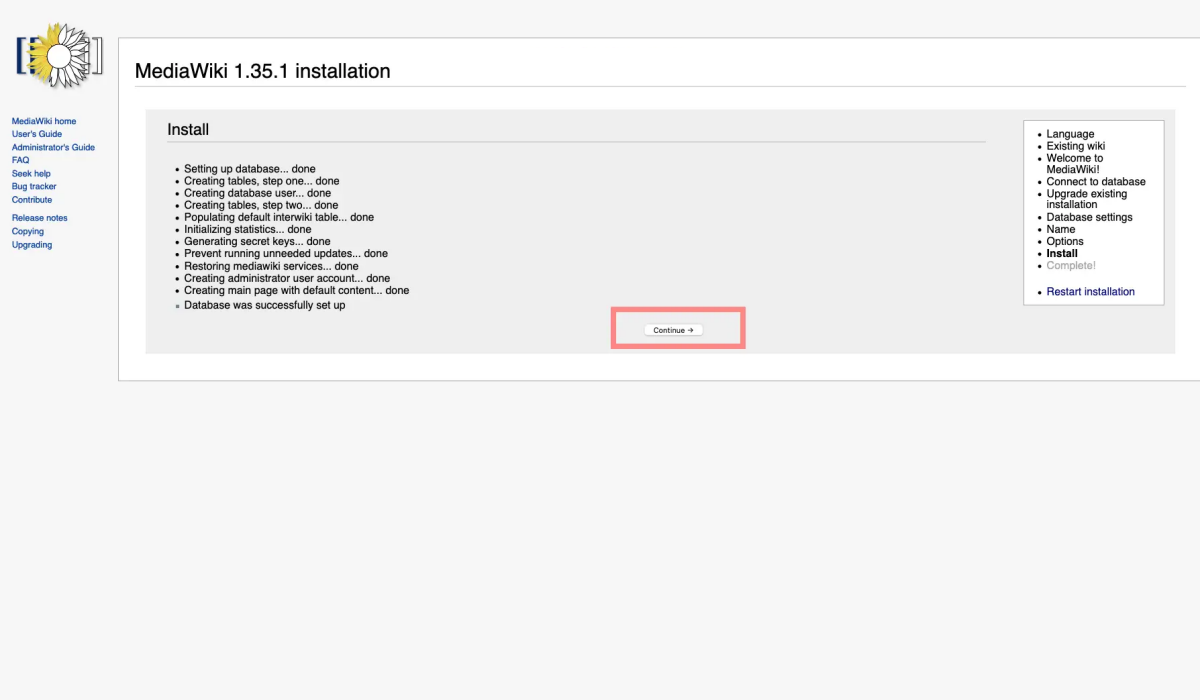
Task: Select the bold Install step
Action: pyautogui.click(x=1062, y=253)
